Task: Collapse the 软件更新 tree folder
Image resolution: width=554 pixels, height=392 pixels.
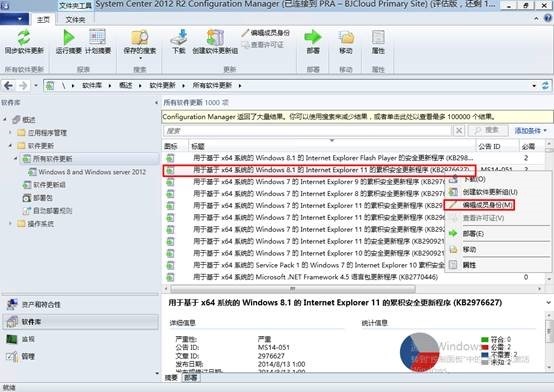Action: pyautogui.click(x=10, y=146)
